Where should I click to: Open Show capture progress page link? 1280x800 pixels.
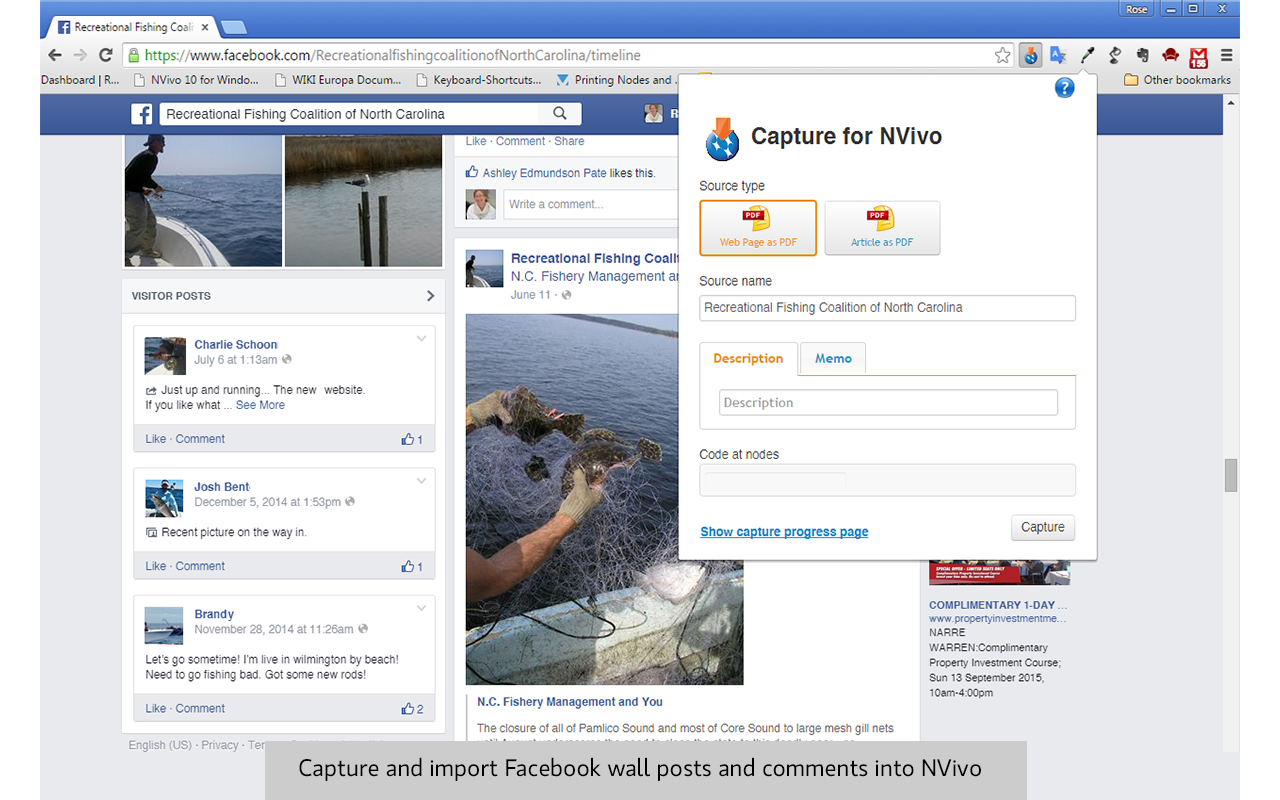pos(784,532)
